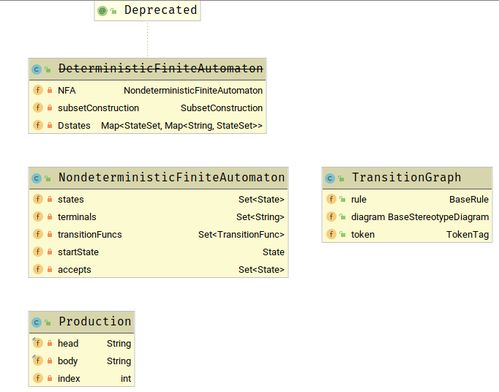Select the Dstates field row
Viewport: 499px width, 392px height.
(x=147, y=126)
